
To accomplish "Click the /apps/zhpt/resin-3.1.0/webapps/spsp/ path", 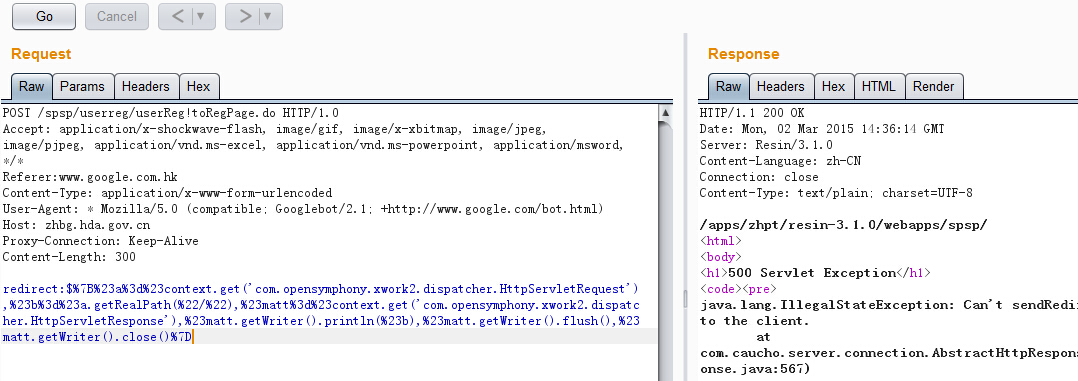I will click(844, 225).
